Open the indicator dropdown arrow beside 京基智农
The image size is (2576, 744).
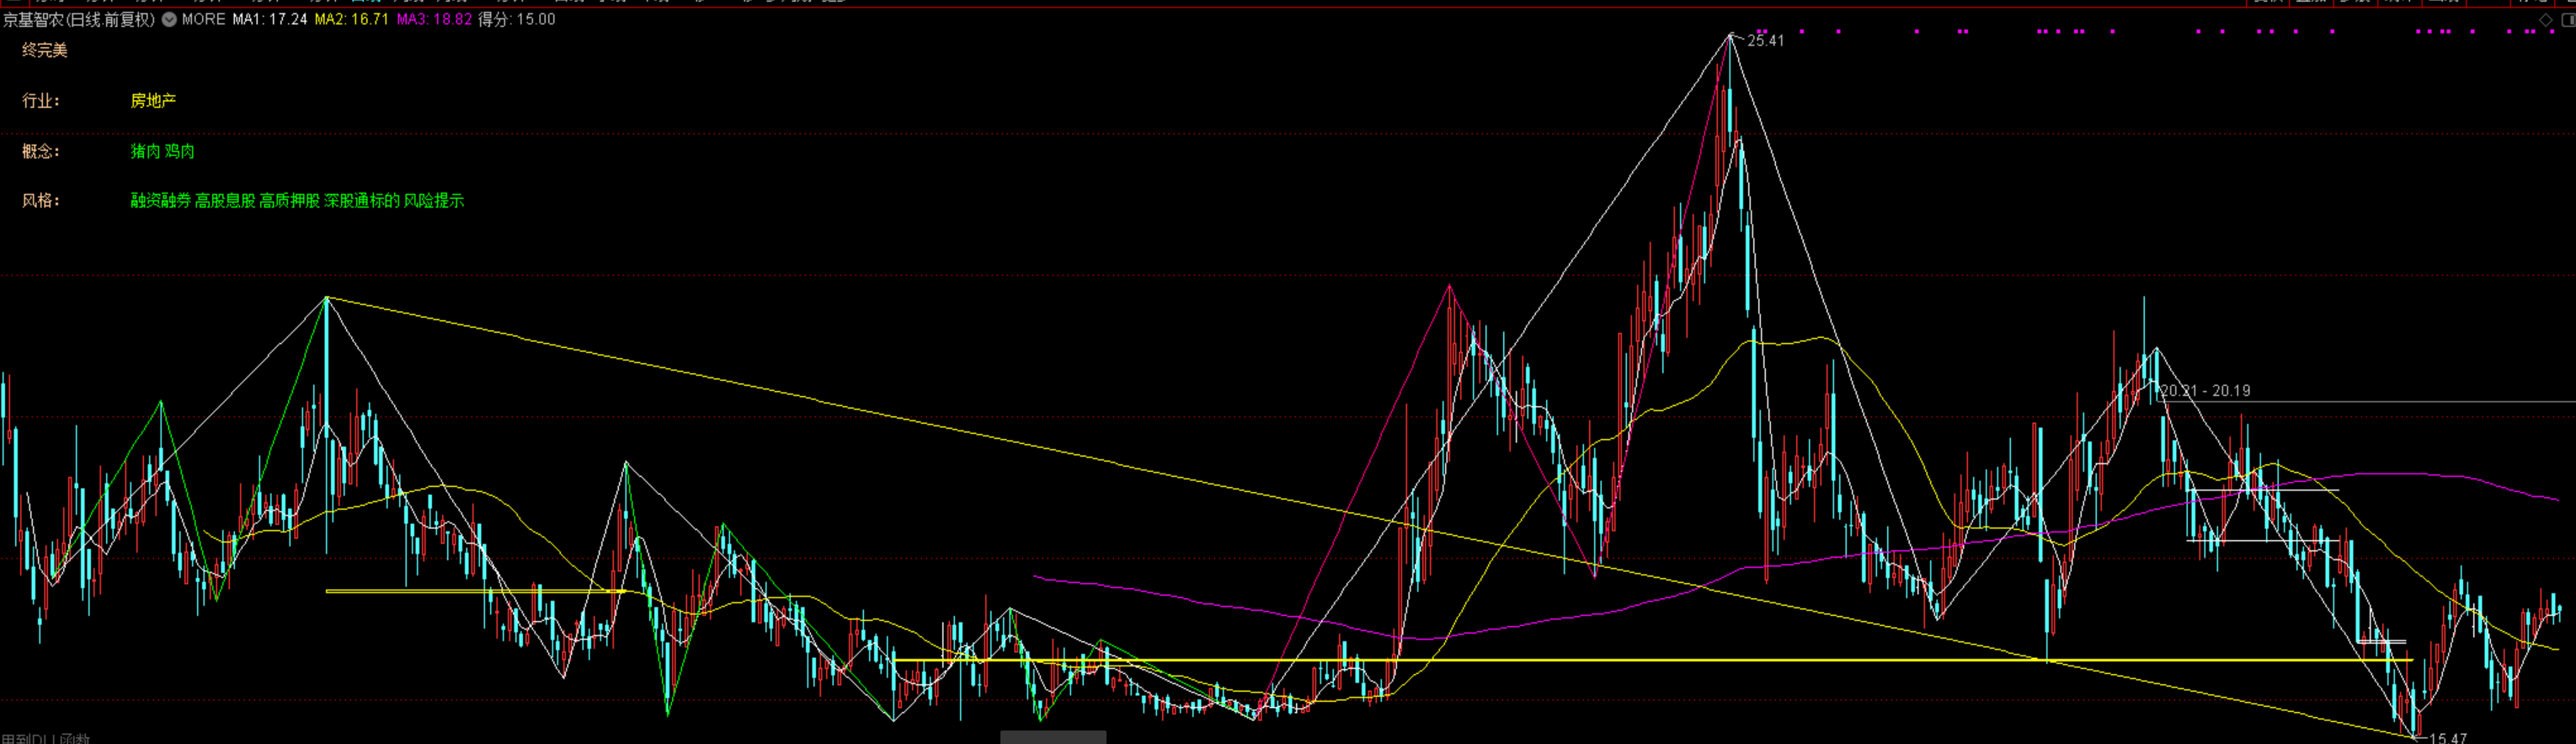(x=169, y=19)
